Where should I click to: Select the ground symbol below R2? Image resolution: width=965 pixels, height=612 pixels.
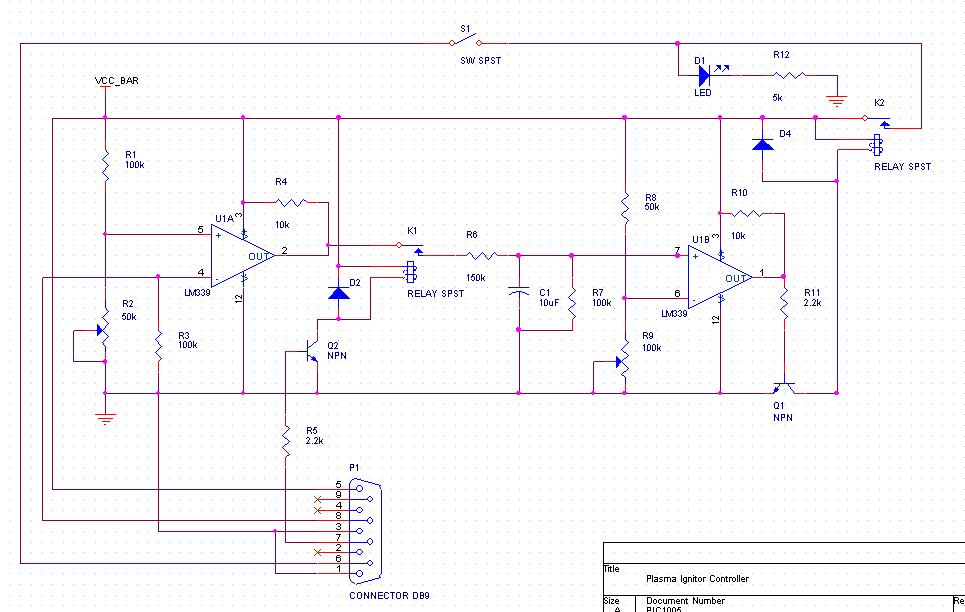(x=105, y=419)
